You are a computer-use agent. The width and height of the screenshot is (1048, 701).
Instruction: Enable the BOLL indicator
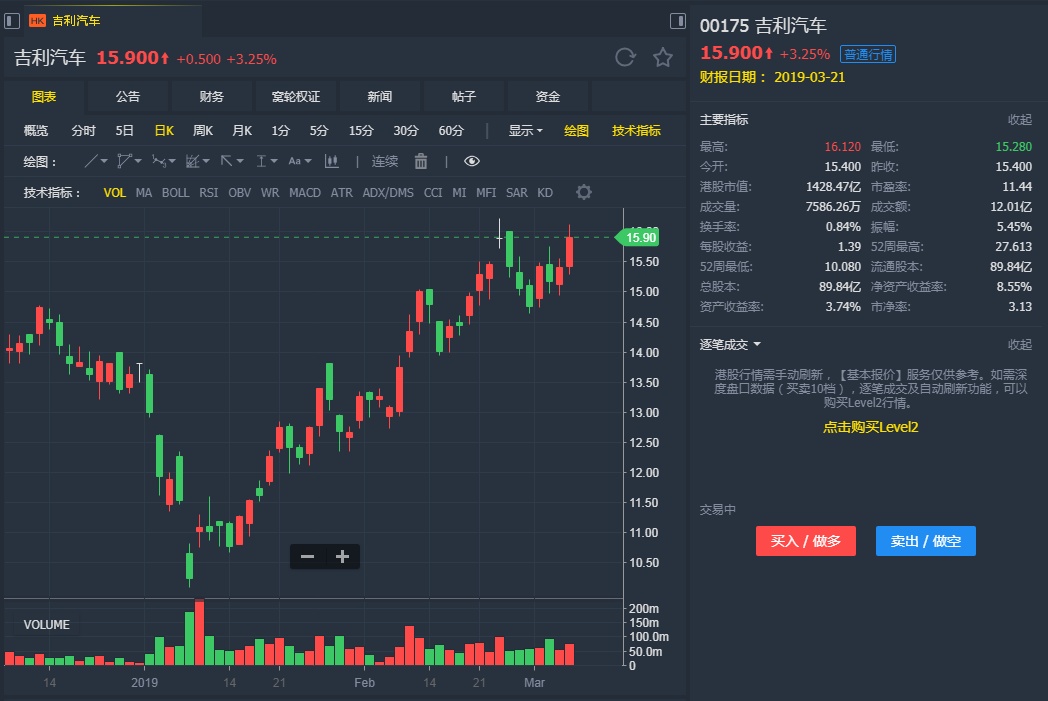(175, 192)
